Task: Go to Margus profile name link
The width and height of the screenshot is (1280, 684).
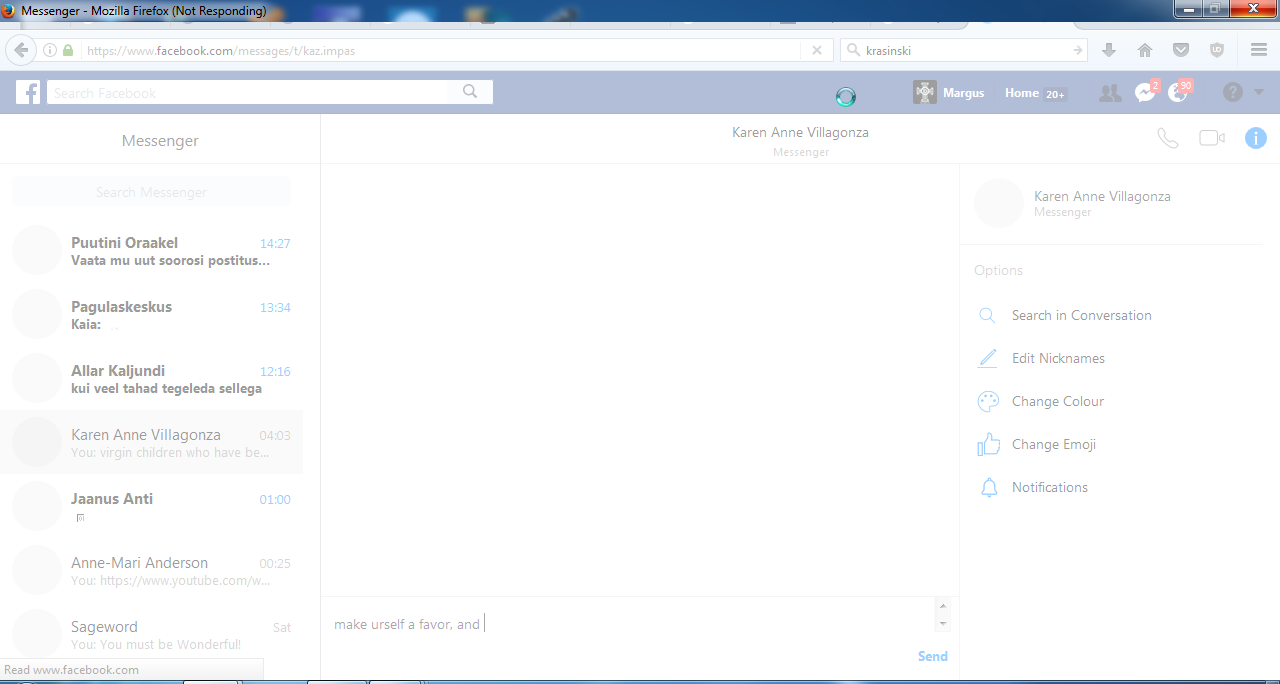Action: click(963, 92)
